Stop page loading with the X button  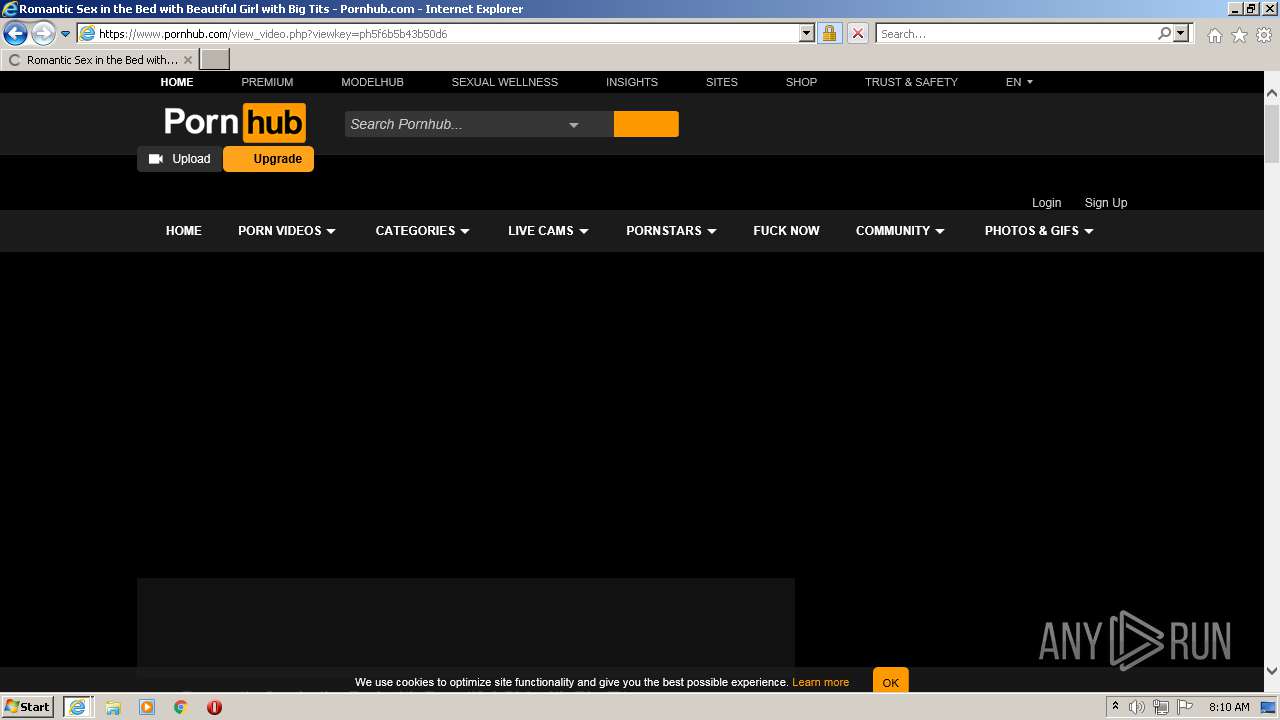[x=858, y=34]
